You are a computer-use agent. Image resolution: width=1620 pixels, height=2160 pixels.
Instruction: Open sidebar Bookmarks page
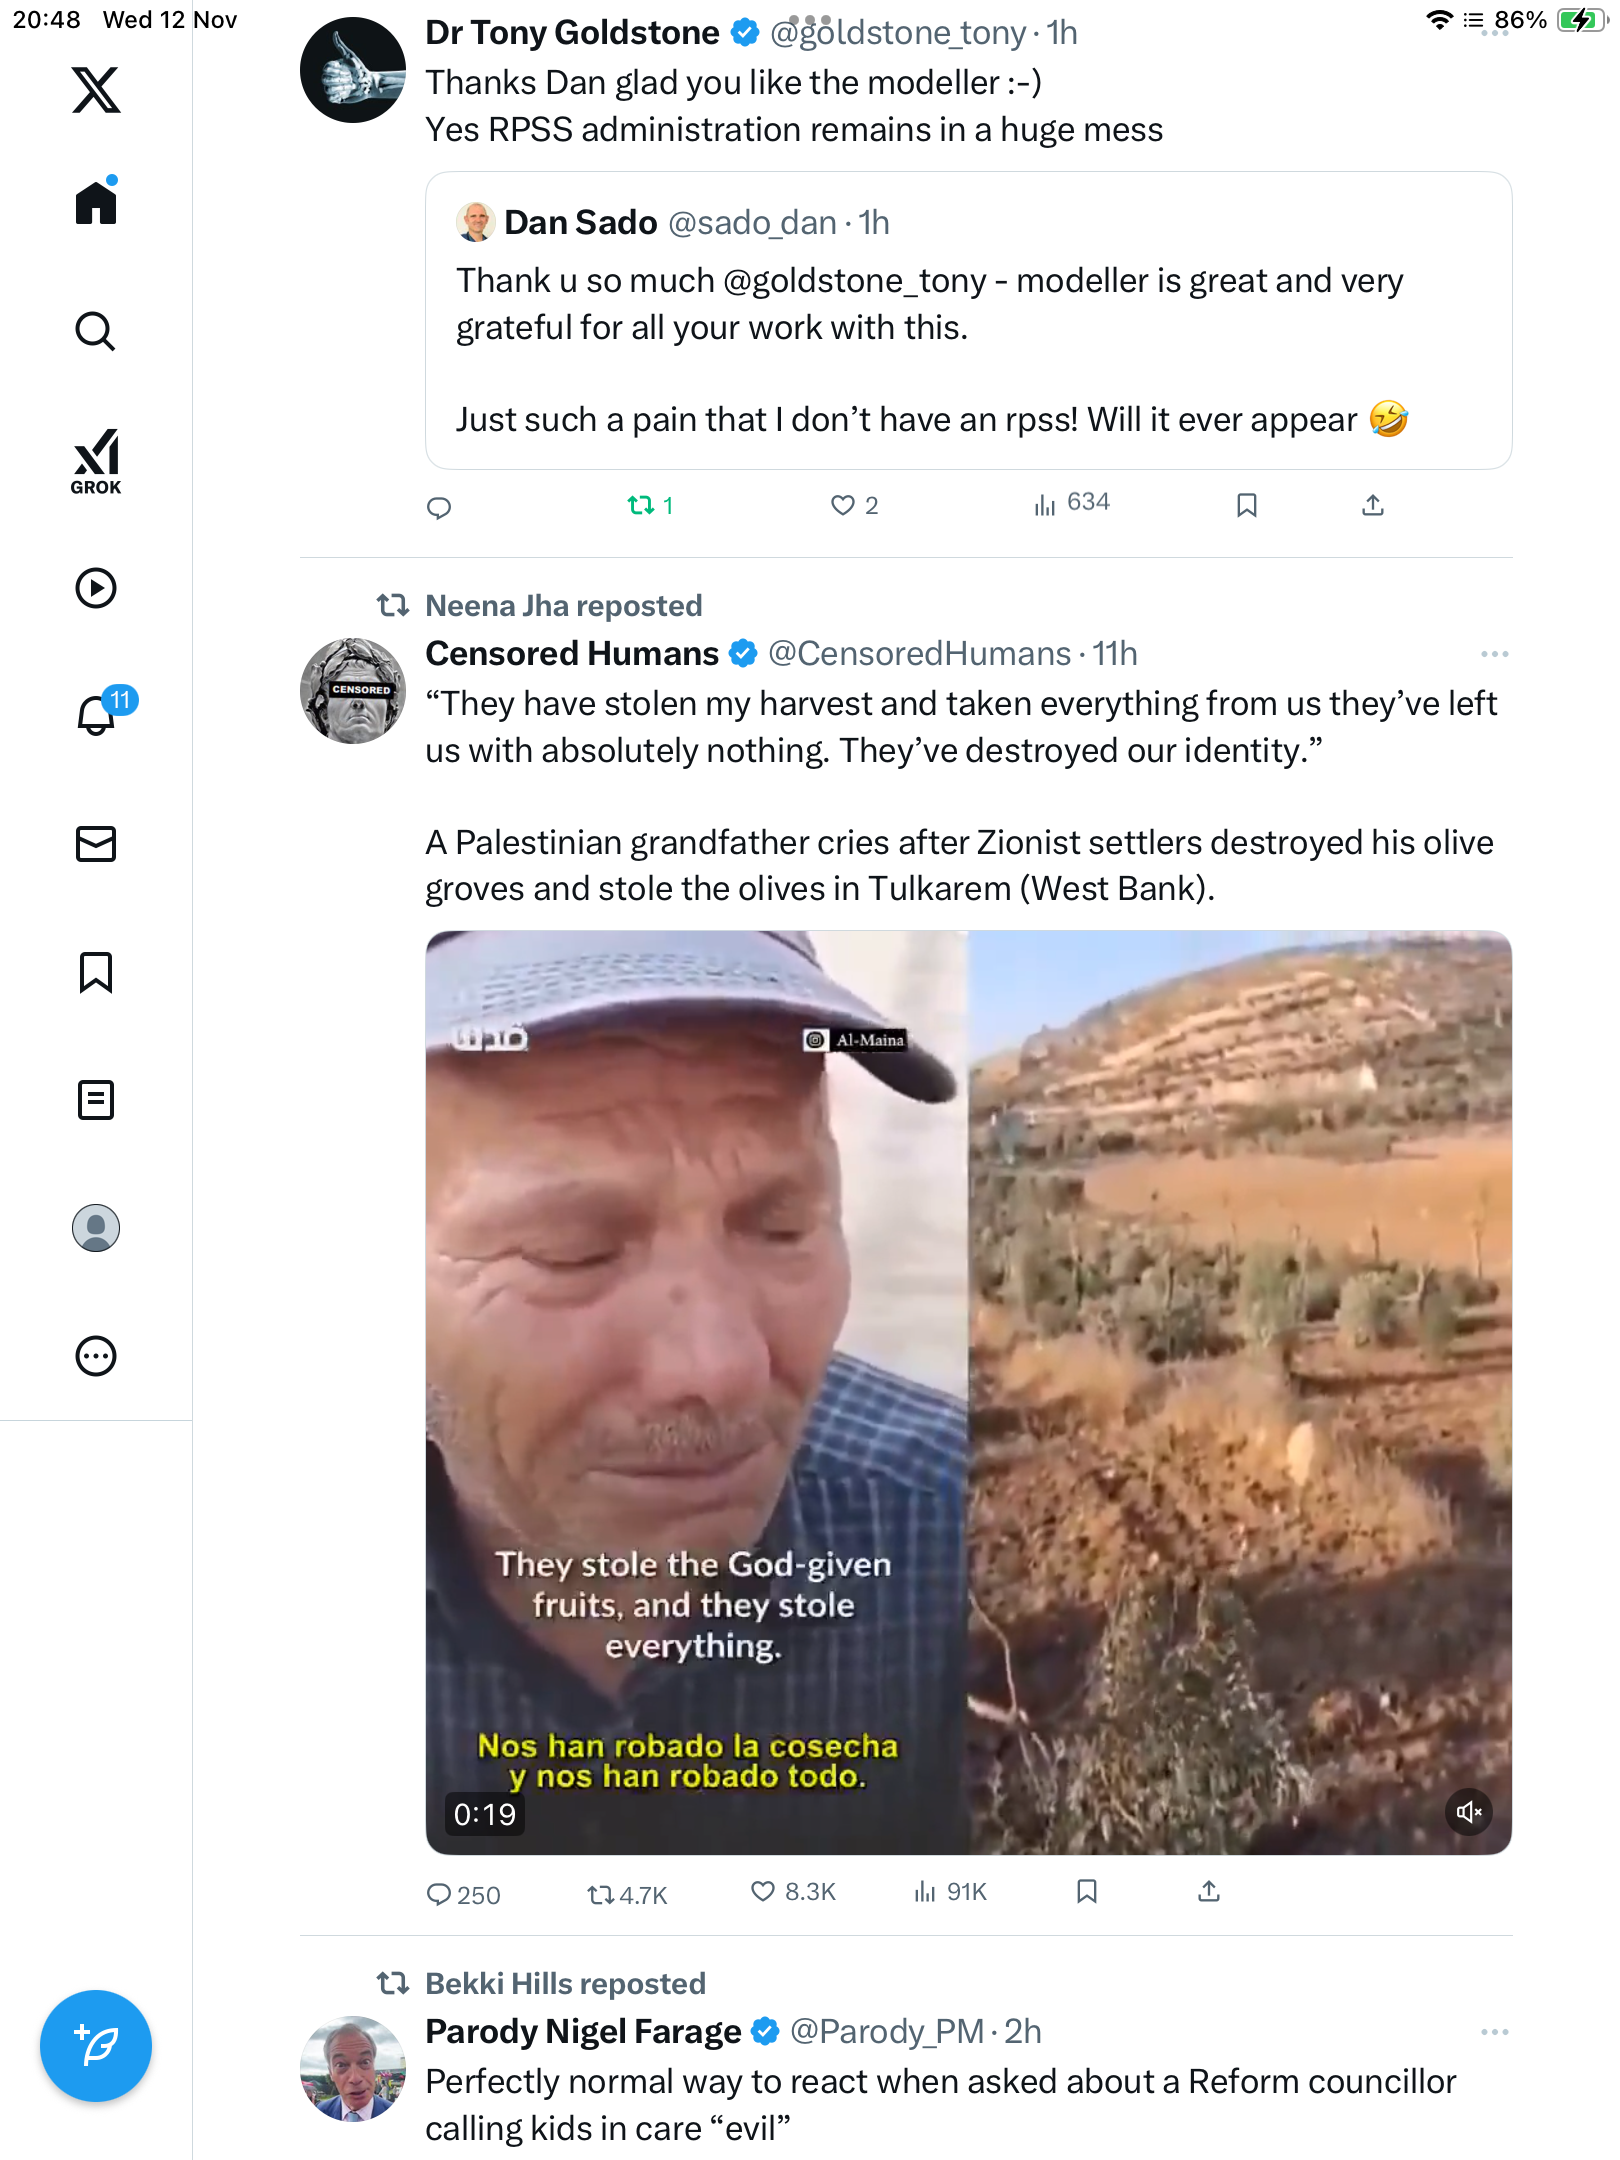coord(96,972)
